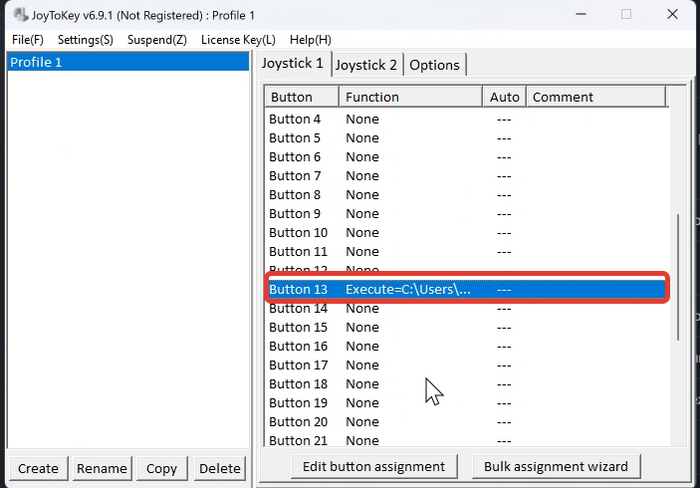Sort by the Function column header

(410, 97)
